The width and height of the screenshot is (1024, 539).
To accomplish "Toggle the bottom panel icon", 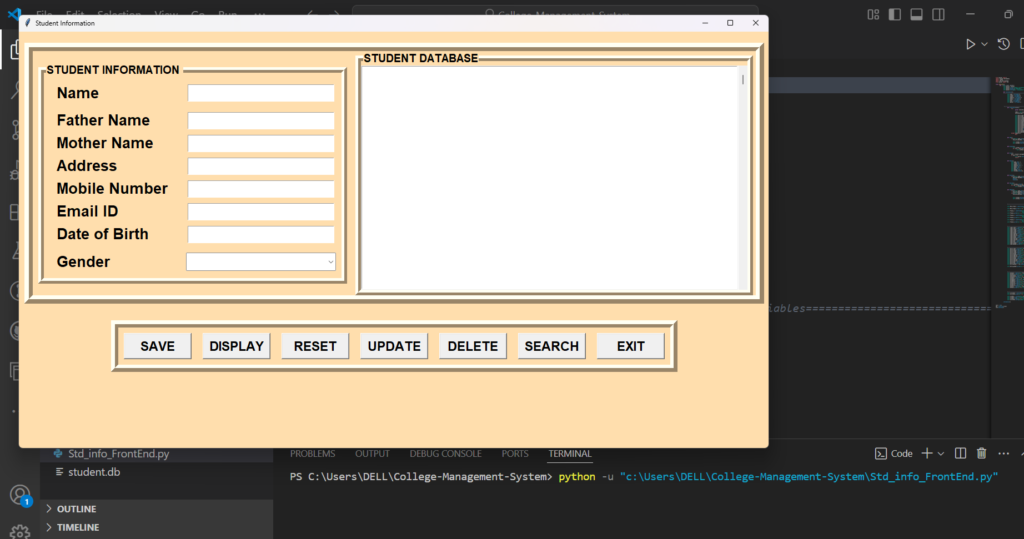I will (x=916, y=14).
